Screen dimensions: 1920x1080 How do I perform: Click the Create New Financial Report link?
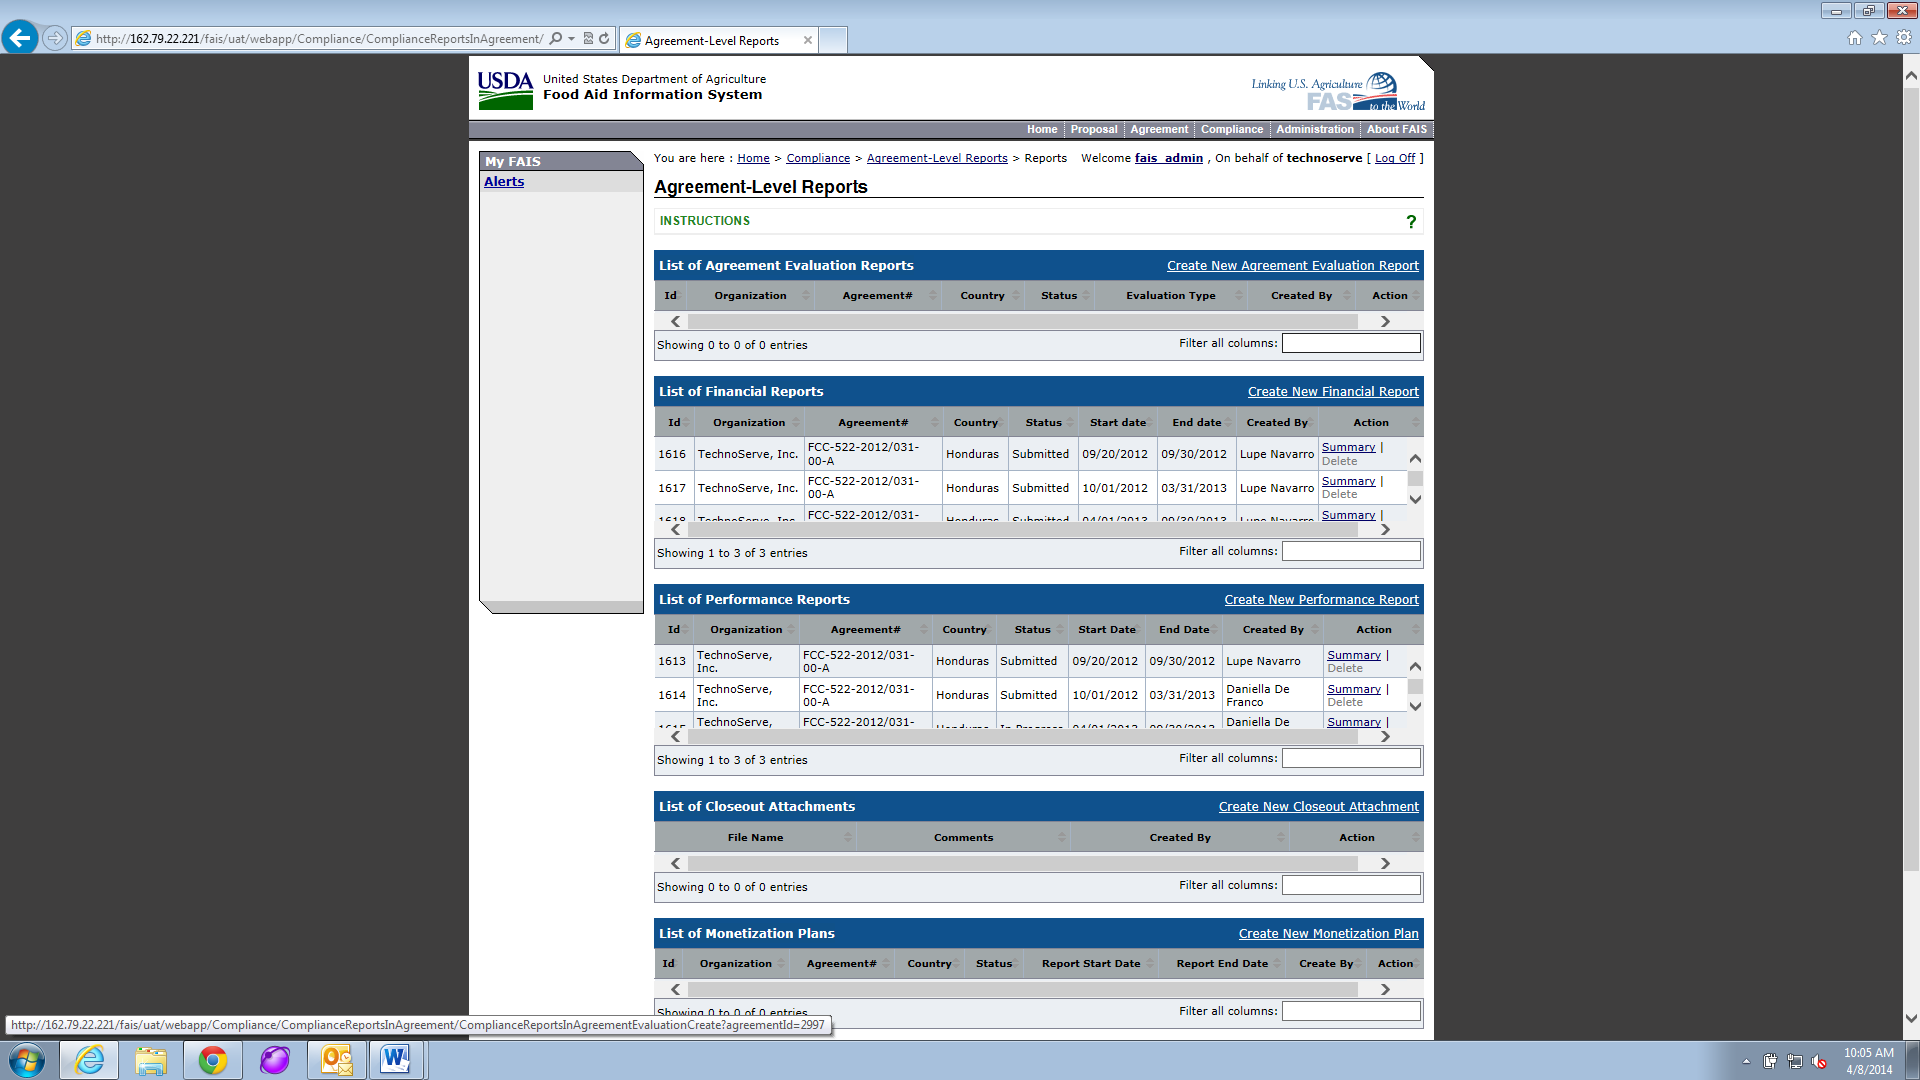[x=1332, y=392]
